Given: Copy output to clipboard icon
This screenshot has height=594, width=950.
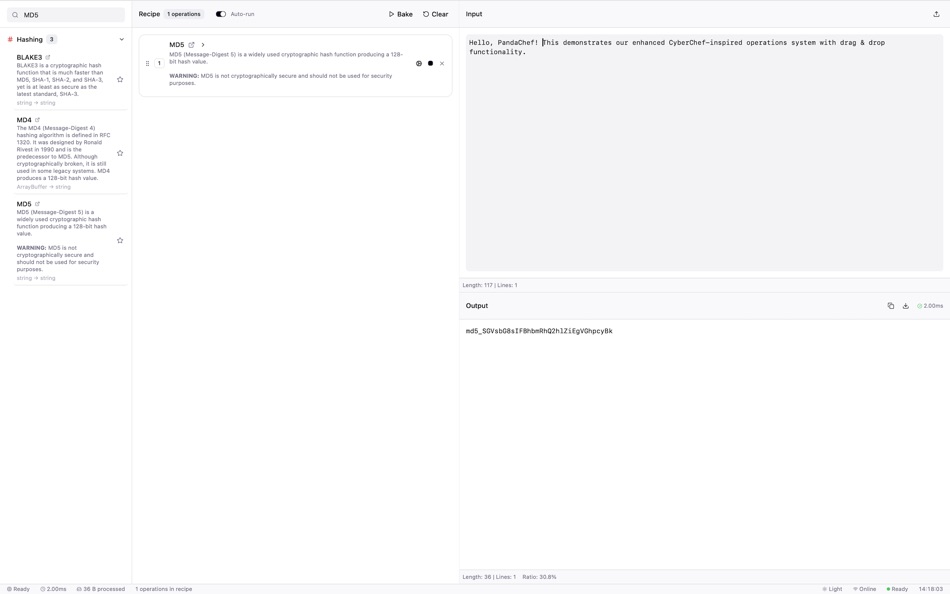Looking at the screenshot, I should pyautogui.click(x=891, y=306).
